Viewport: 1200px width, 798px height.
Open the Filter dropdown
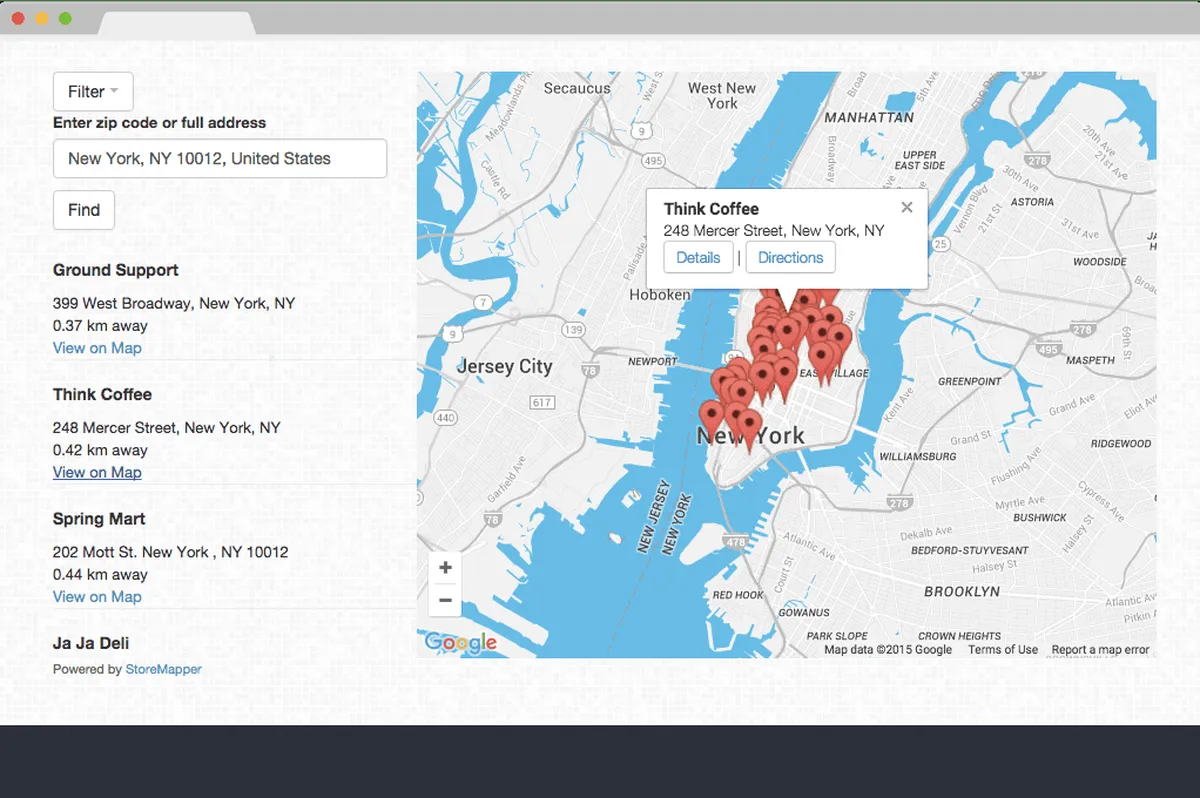pyautogui.click(x=93, y=91)
